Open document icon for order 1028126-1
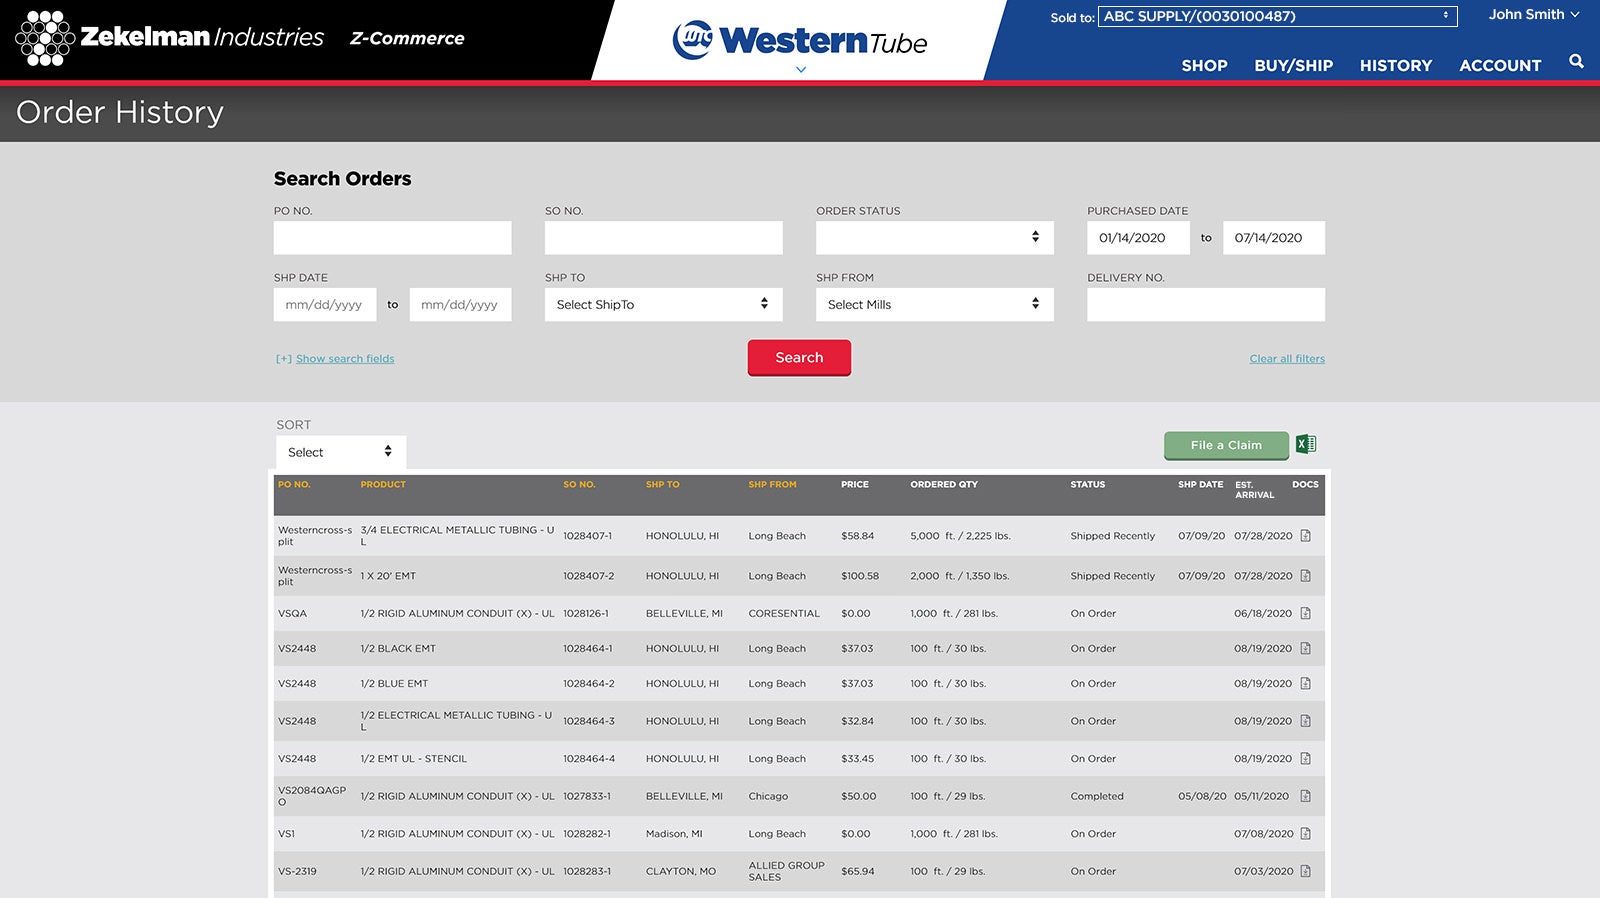The image size is (1600, 898). pyautogui.click(x=1305, y=614)
